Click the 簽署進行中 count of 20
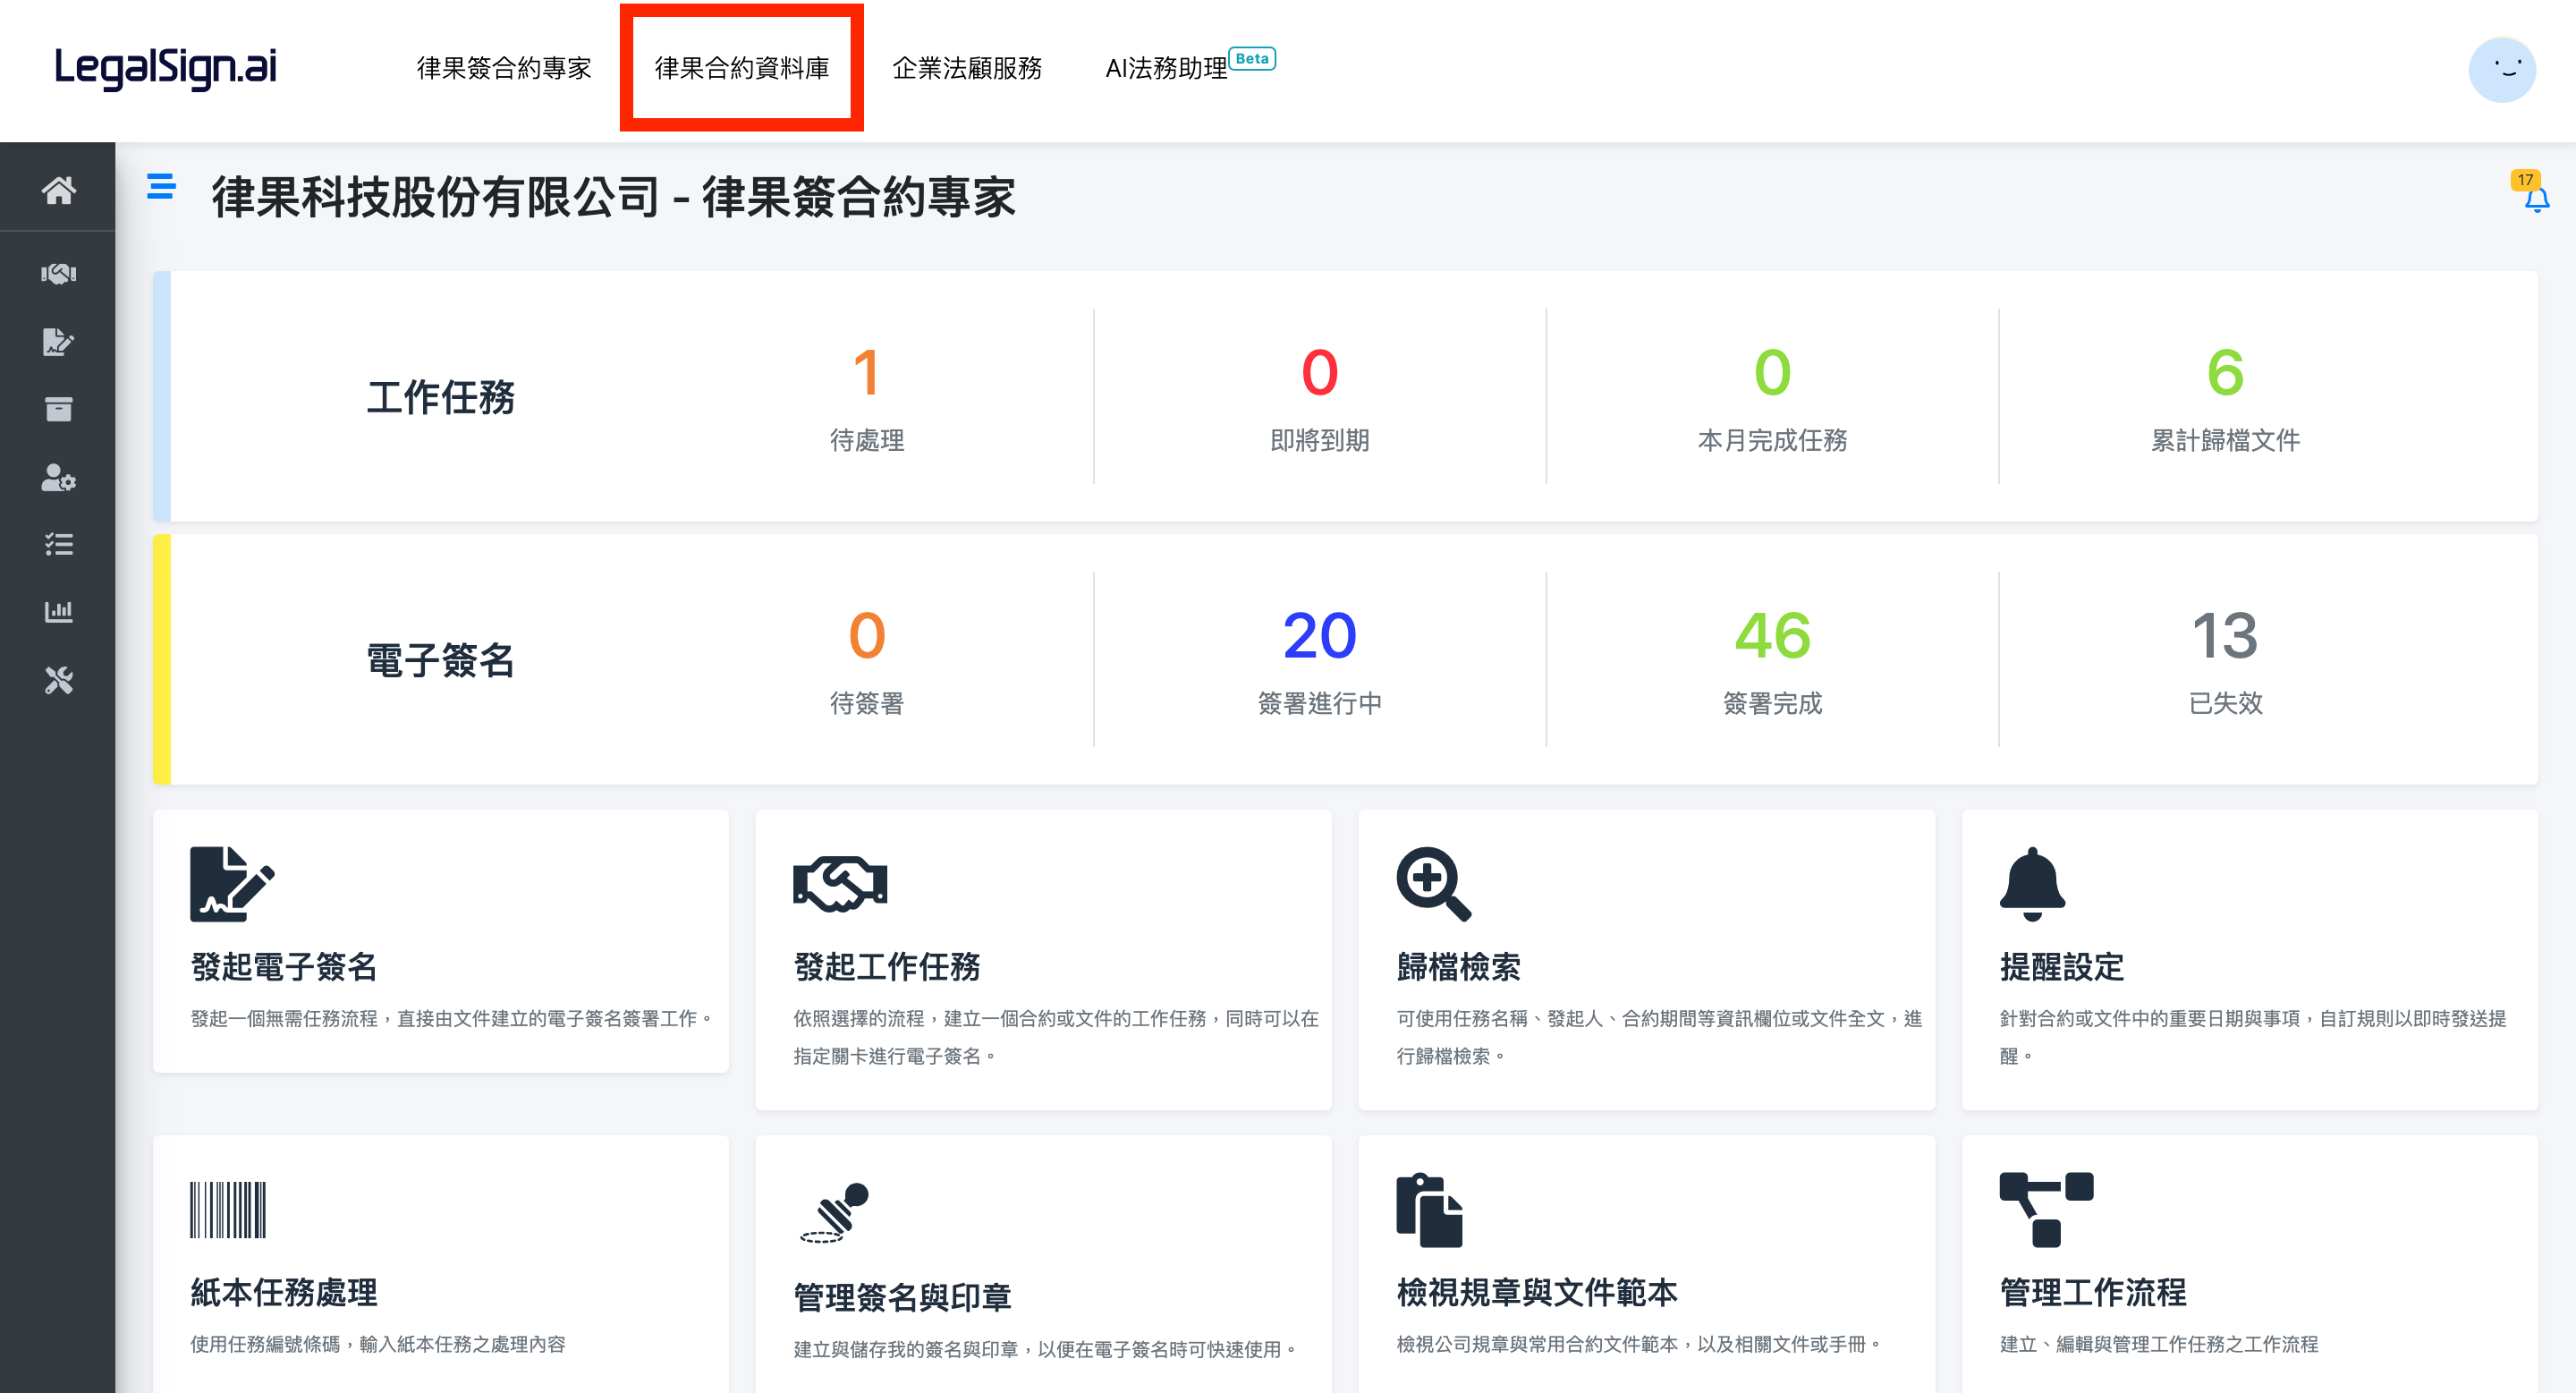This screenshot has height=1393, width=2576. click(x=1319, y=635)
